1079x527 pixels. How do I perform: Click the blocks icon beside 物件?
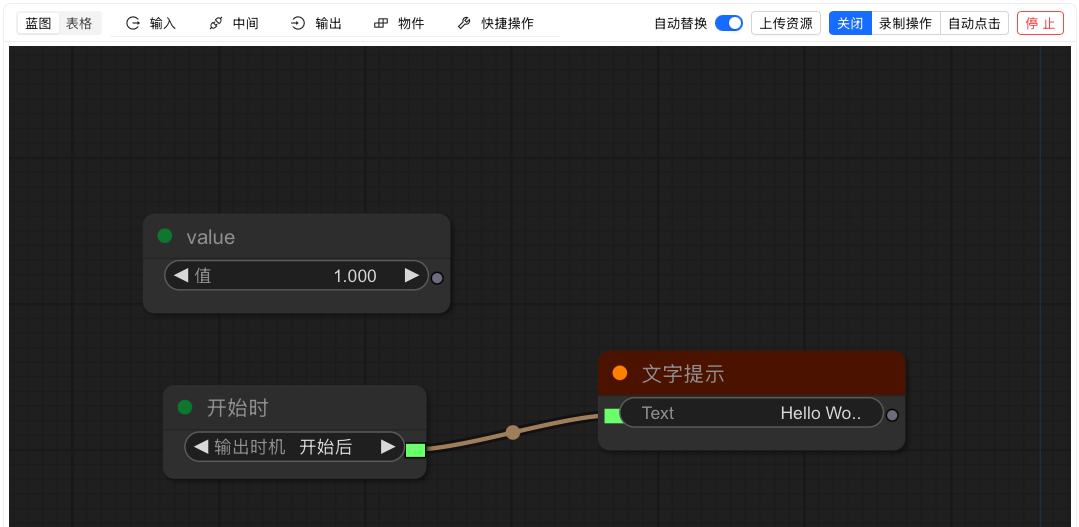[381, 23]
